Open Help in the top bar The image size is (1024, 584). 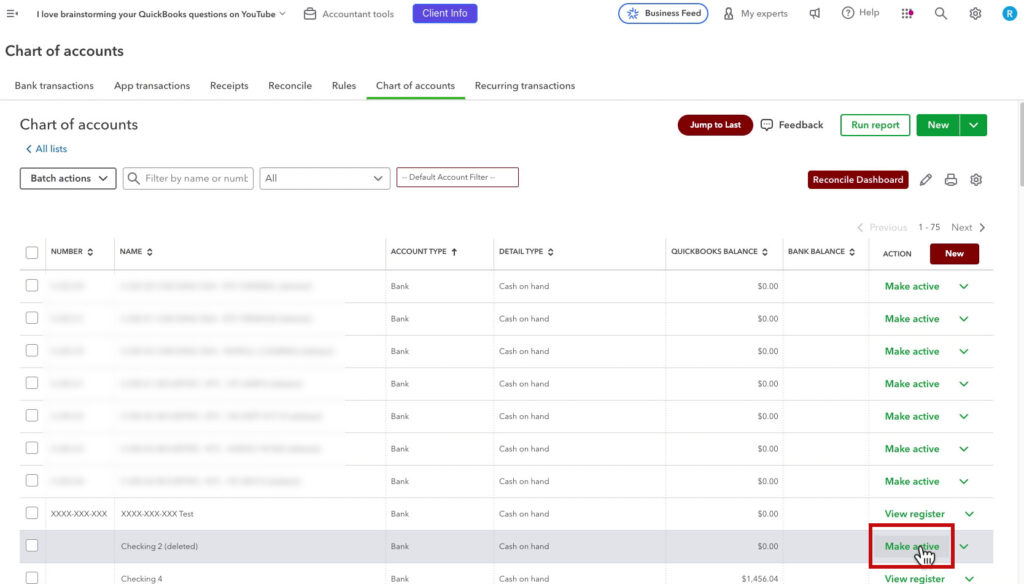click(x=859, y=13)
